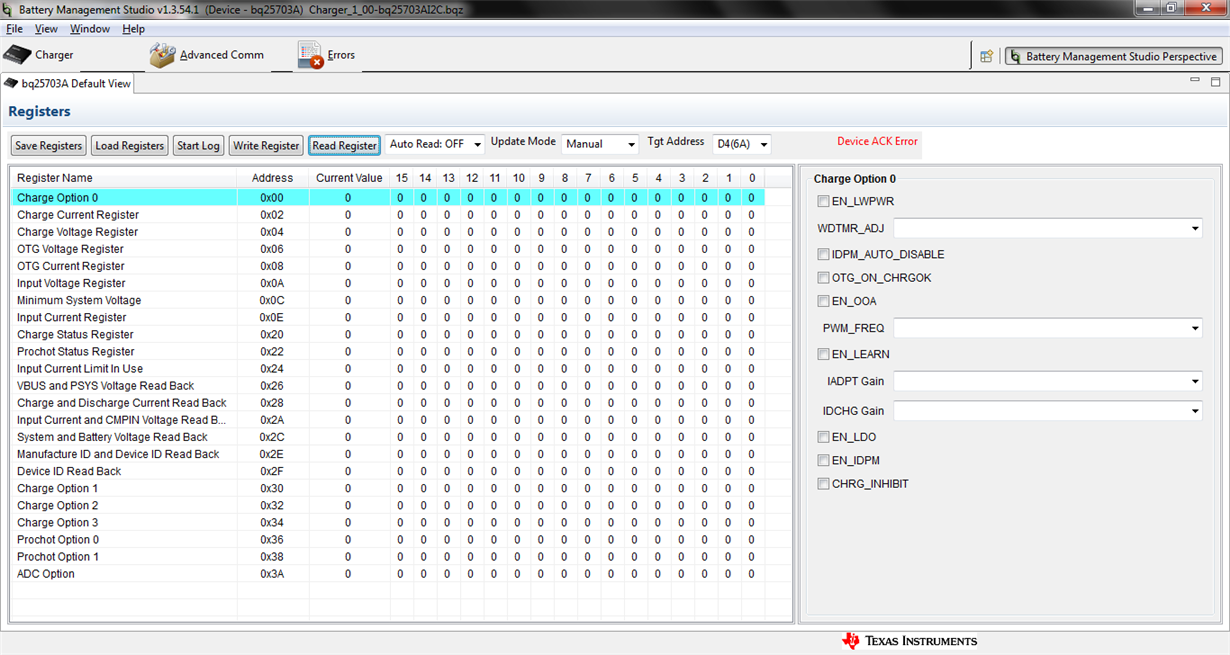Click the Current Value column header
Image resolution: width=1230 pixels, height=655 pixels.
pos(349,178)
